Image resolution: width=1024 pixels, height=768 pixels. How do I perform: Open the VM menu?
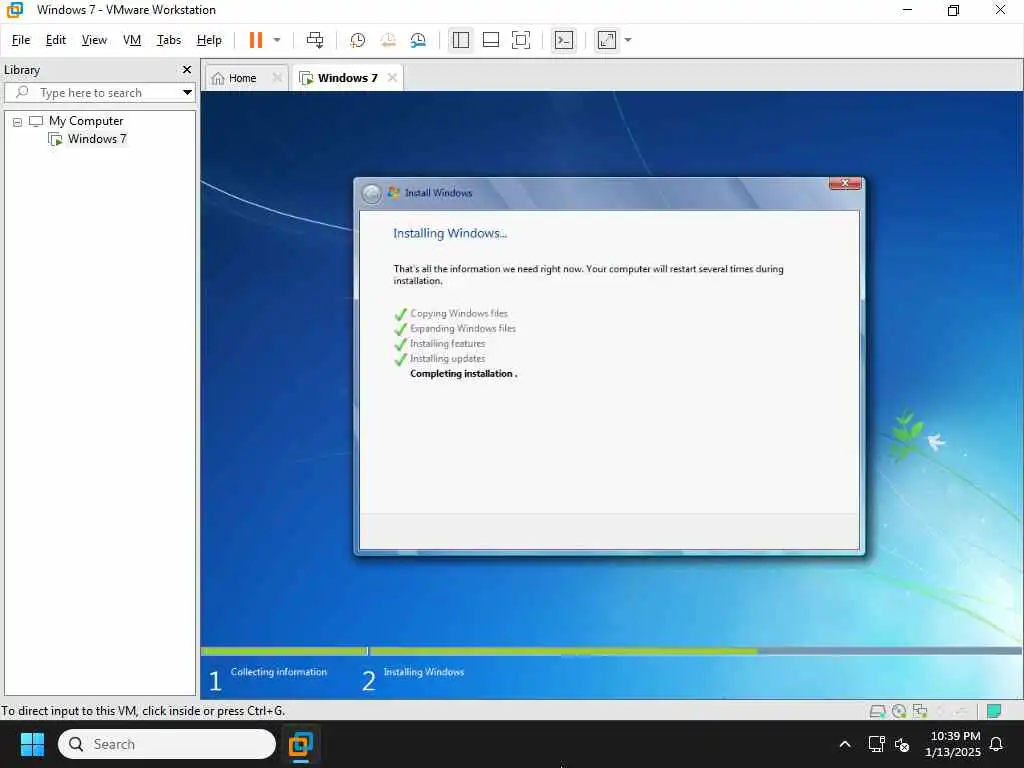[x=132, y=40]
